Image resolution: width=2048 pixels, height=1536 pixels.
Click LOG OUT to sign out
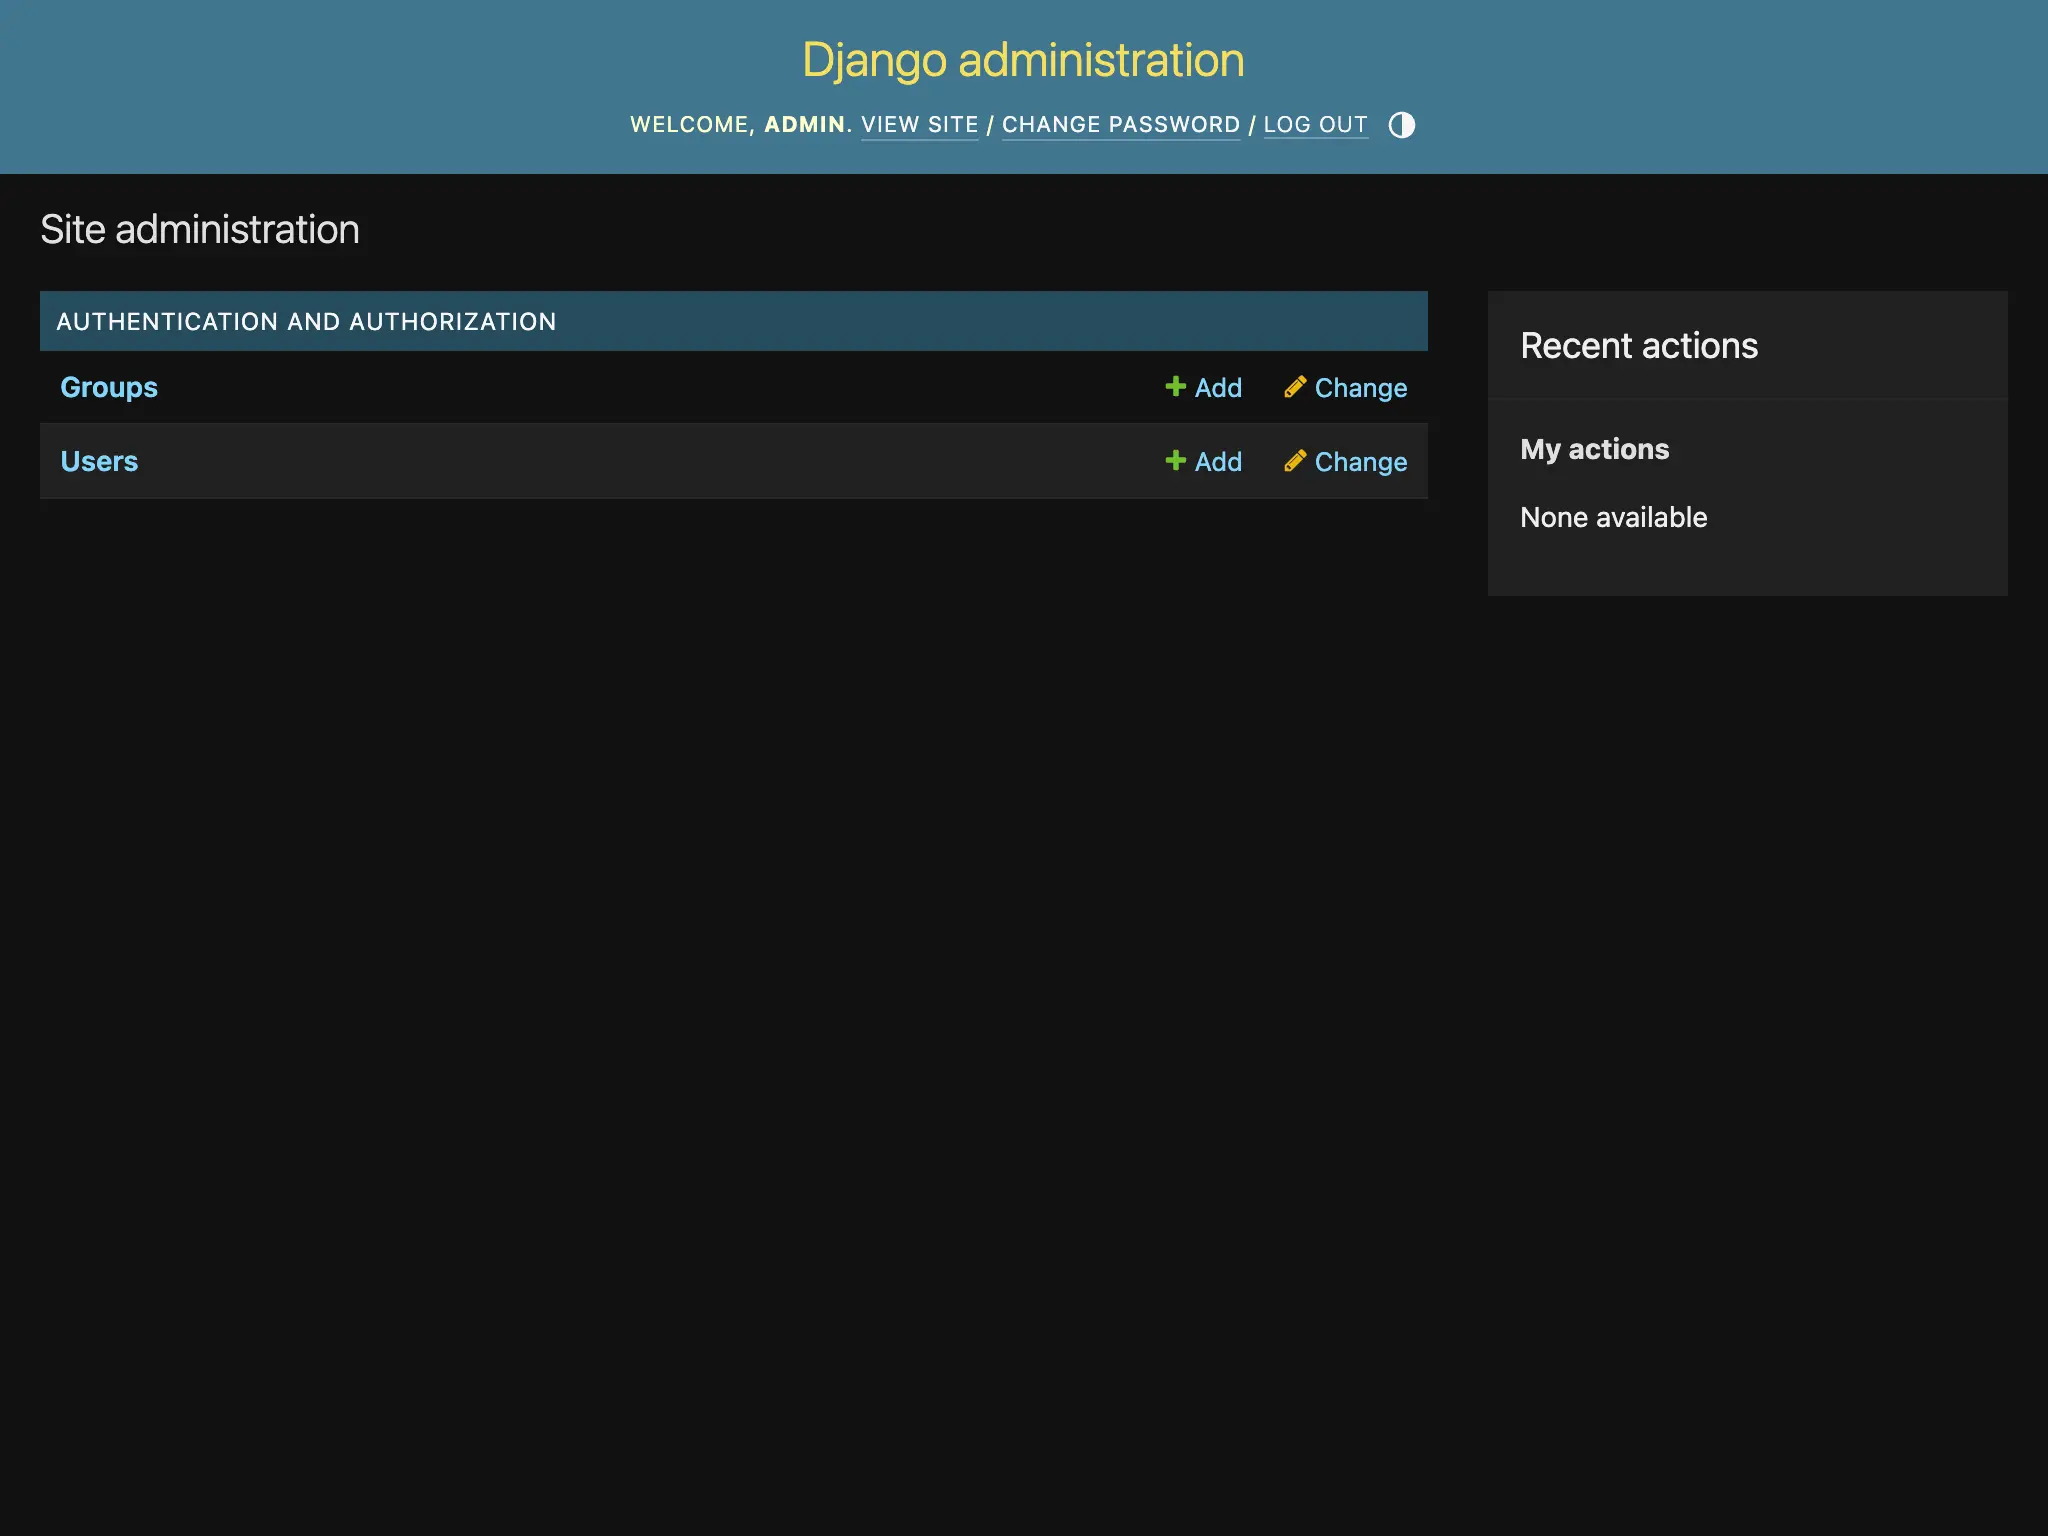point(1316,124)
